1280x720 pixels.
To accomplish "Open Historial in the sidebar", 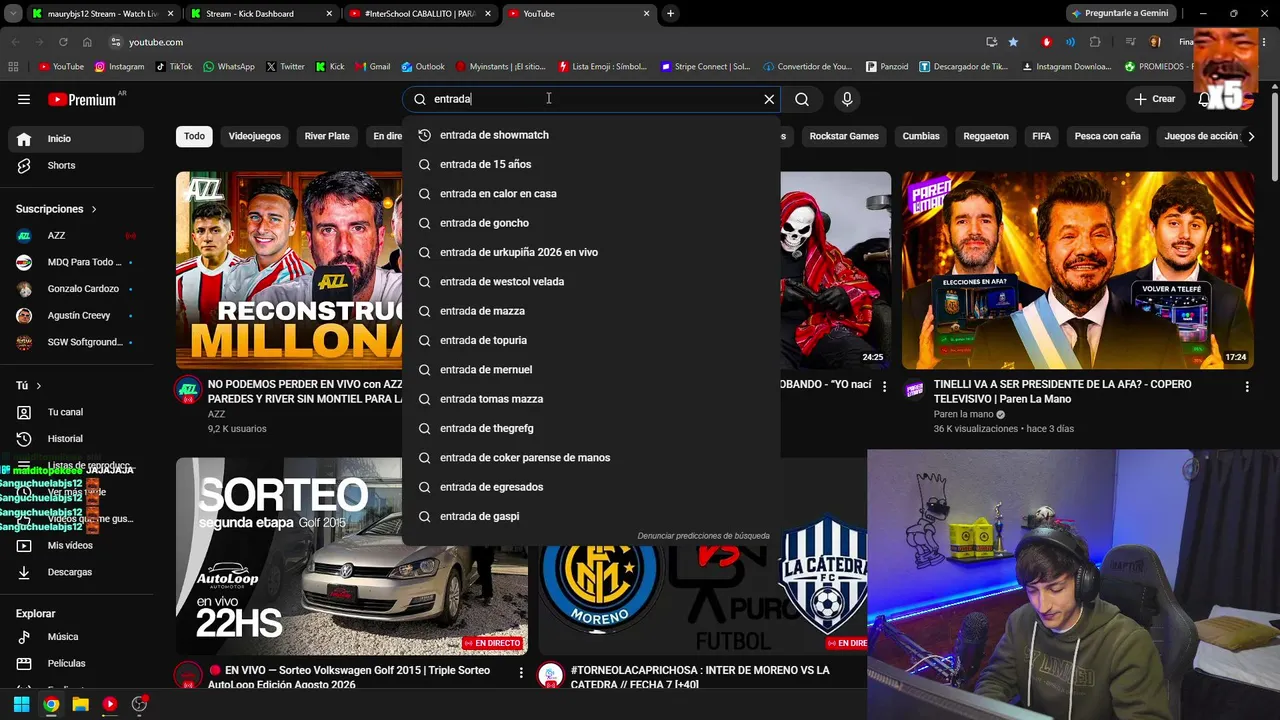I will (x=76, y=439).
